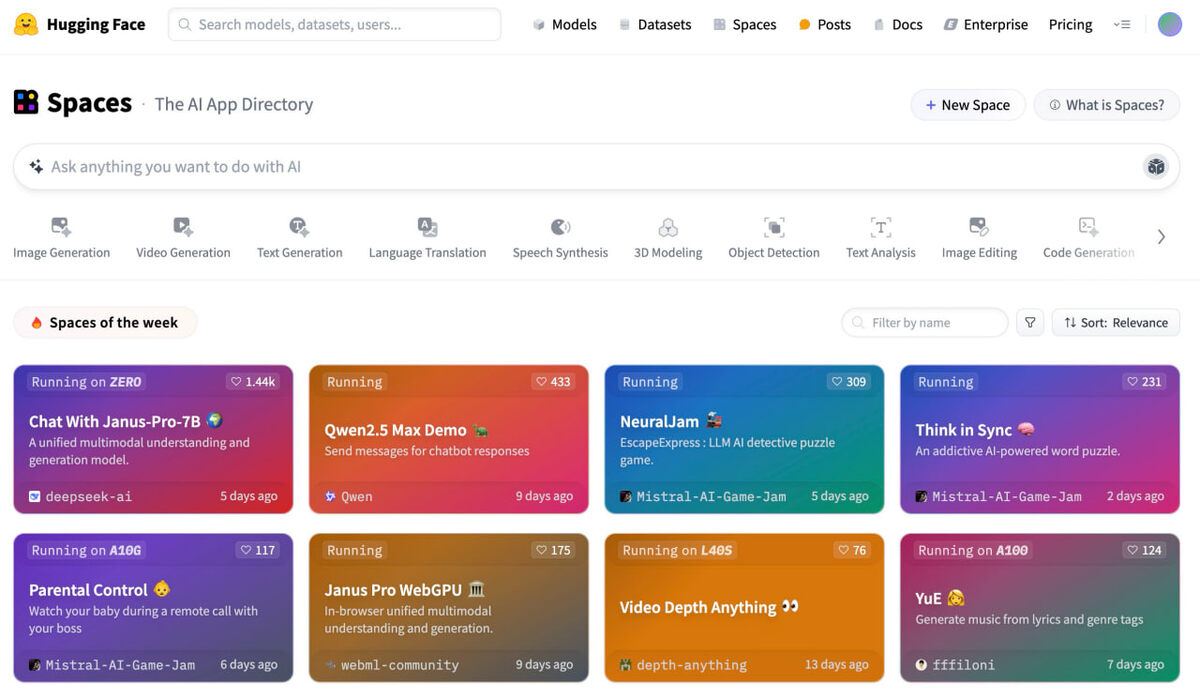Open the Chat With Janus-Pro-7B card

[x=153, y=439]
